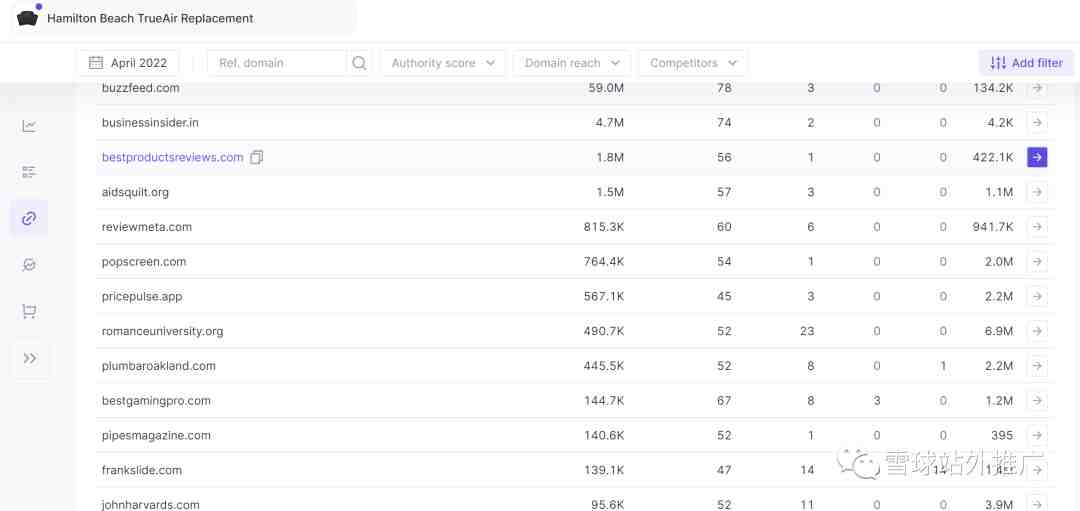This screenshot has height=511, width=1080.
Task: Open arrow button for johnharvards.com row
Action: 1037,504
